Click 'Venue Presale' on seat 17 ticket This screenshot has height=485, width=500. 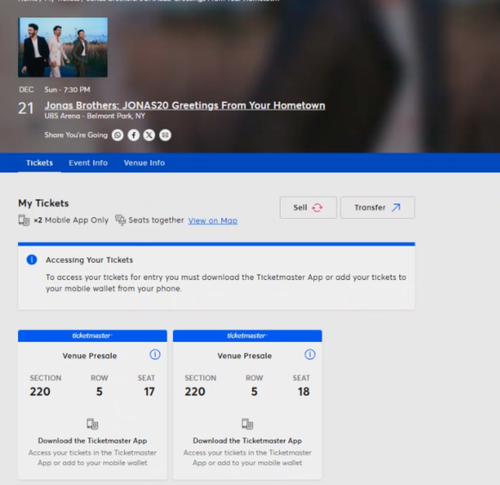tap(90, 356)
